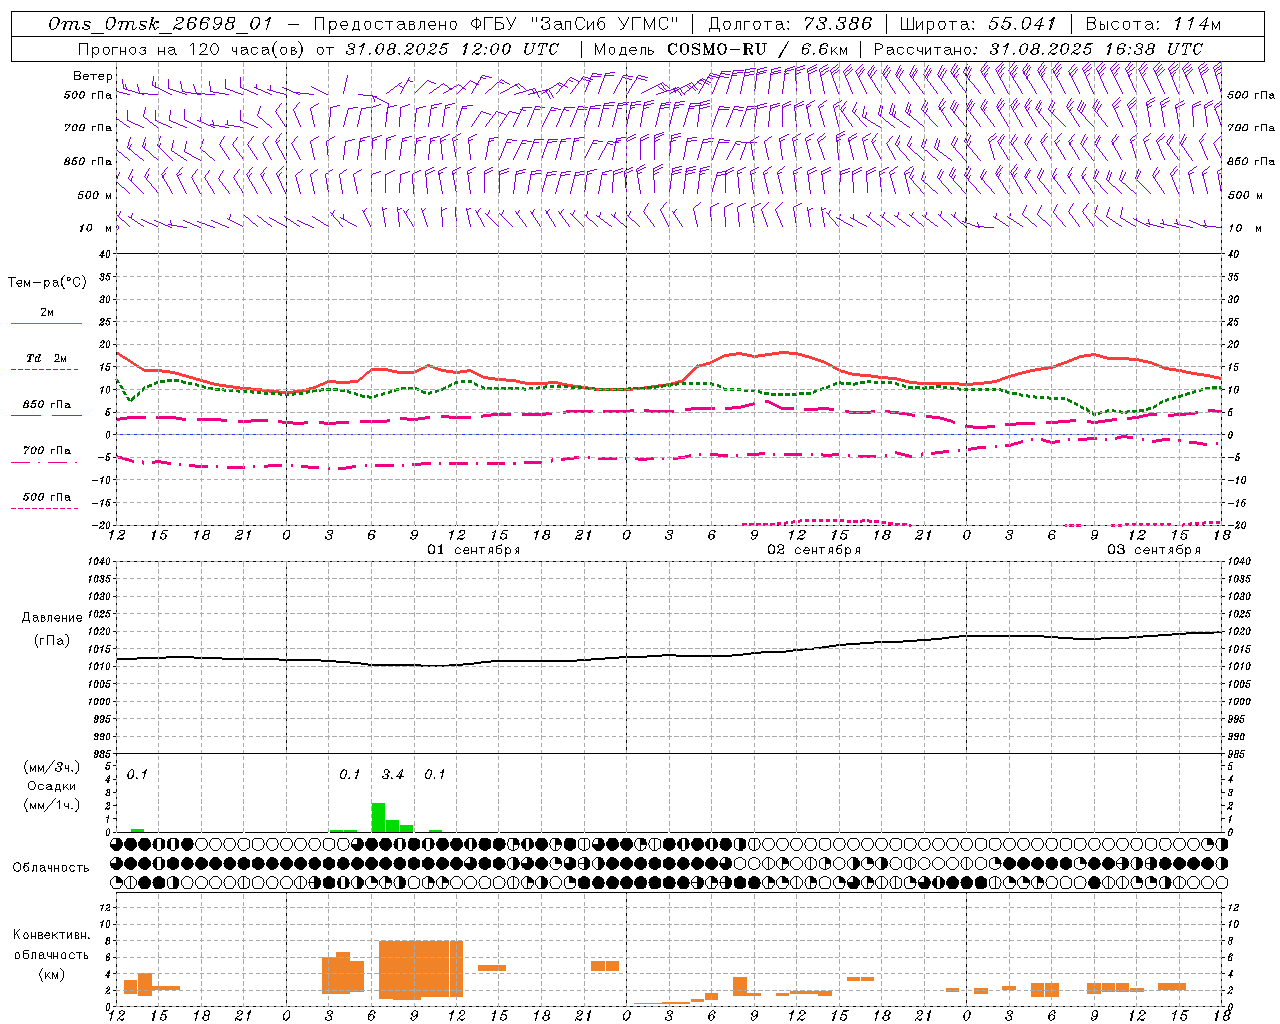Screen dimensions: 1280x1024
Task: Click the "10 м" wind level label on left
Action: [x=95, y=228]
